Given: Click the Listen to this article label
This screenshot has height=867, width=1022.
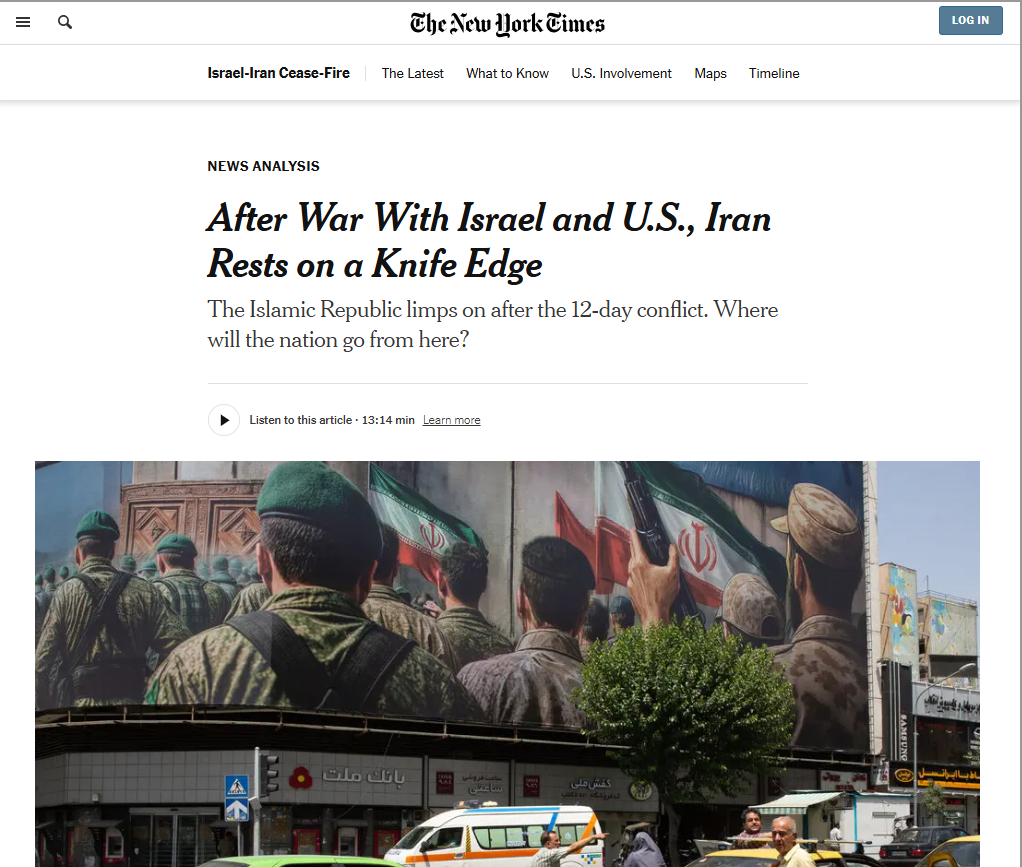Looking at the screenshot, I should click(300, 420).
